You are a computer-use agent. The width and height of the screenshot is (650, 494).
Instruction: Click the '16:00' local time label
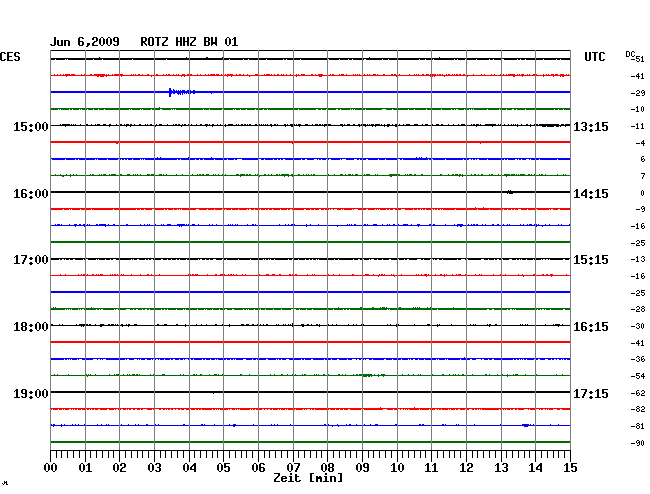coord(31,194)
